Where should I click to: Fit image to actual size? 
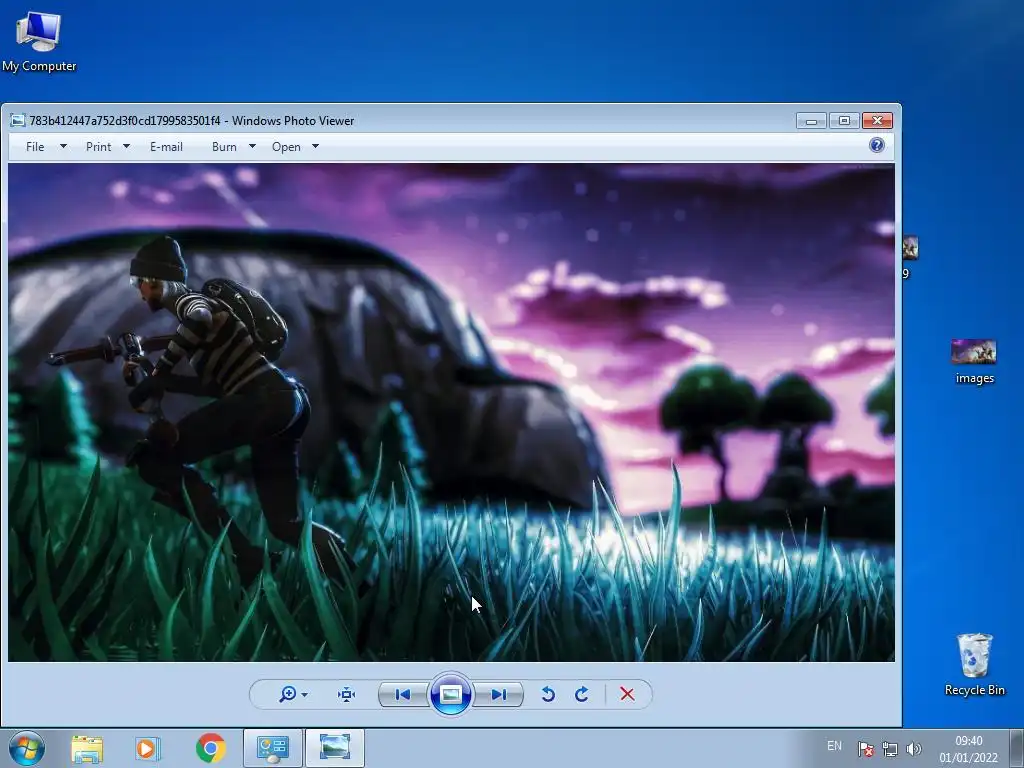click(346, 694)
